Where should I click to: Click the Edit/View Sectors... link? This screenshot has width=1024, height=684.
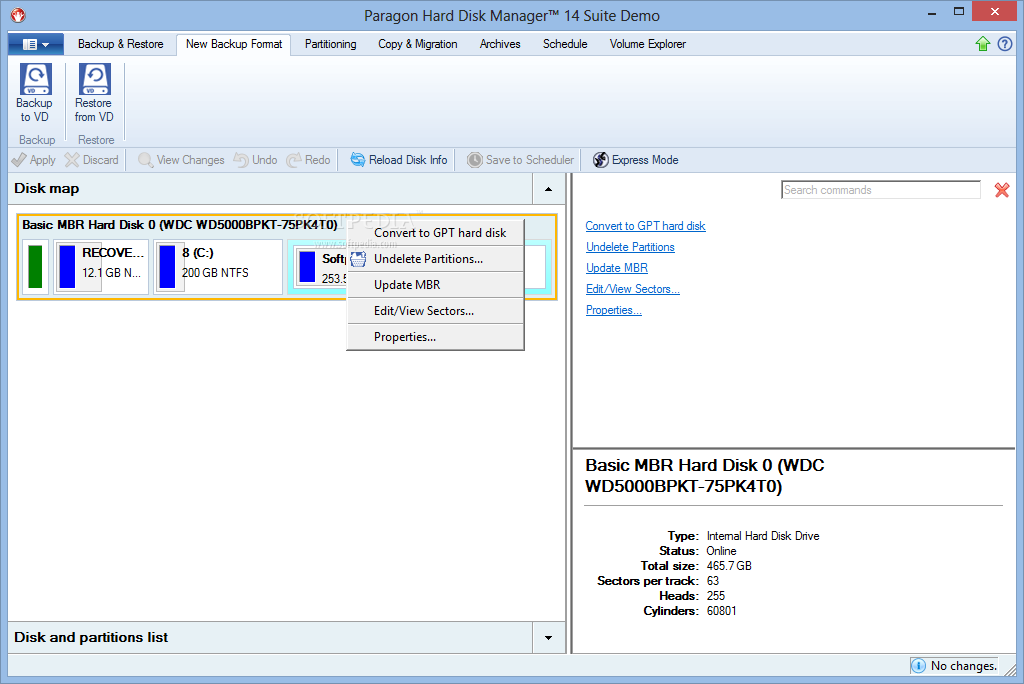point(632,289)
